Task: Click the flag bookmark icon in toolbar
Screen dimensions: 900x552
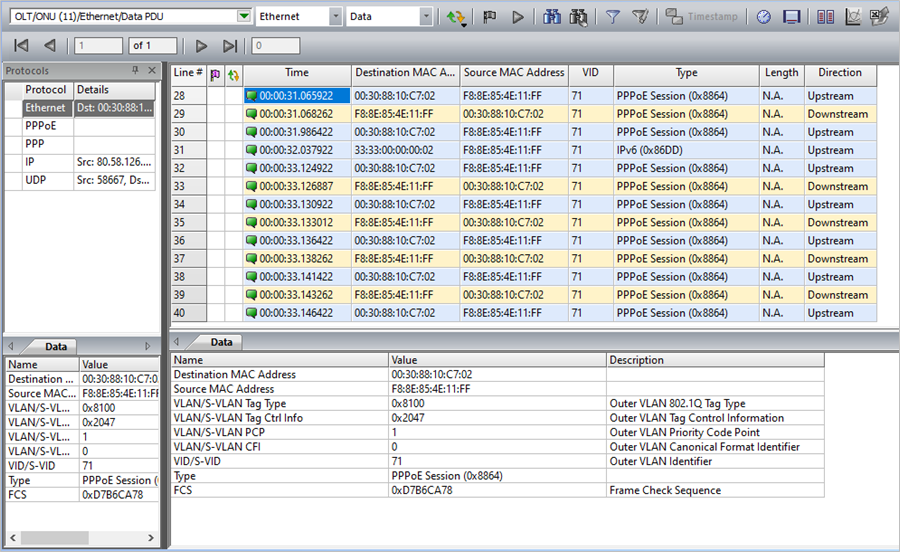Action: (x=490, y=17)
